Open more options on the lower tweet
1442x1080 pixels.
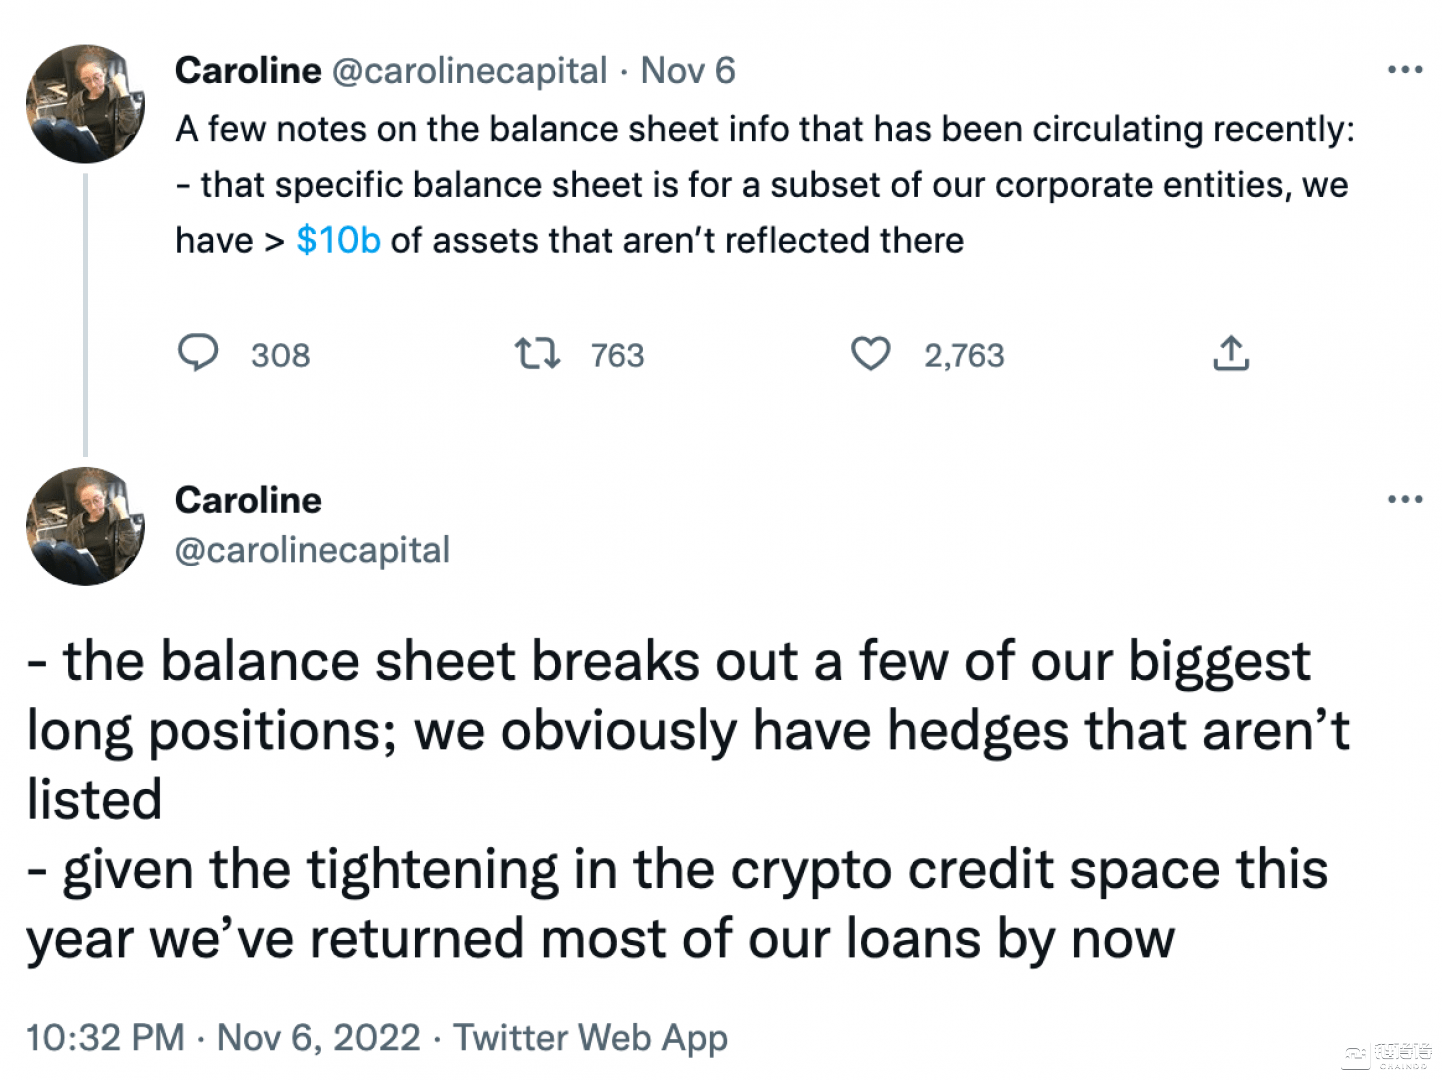pos(1405,499)
